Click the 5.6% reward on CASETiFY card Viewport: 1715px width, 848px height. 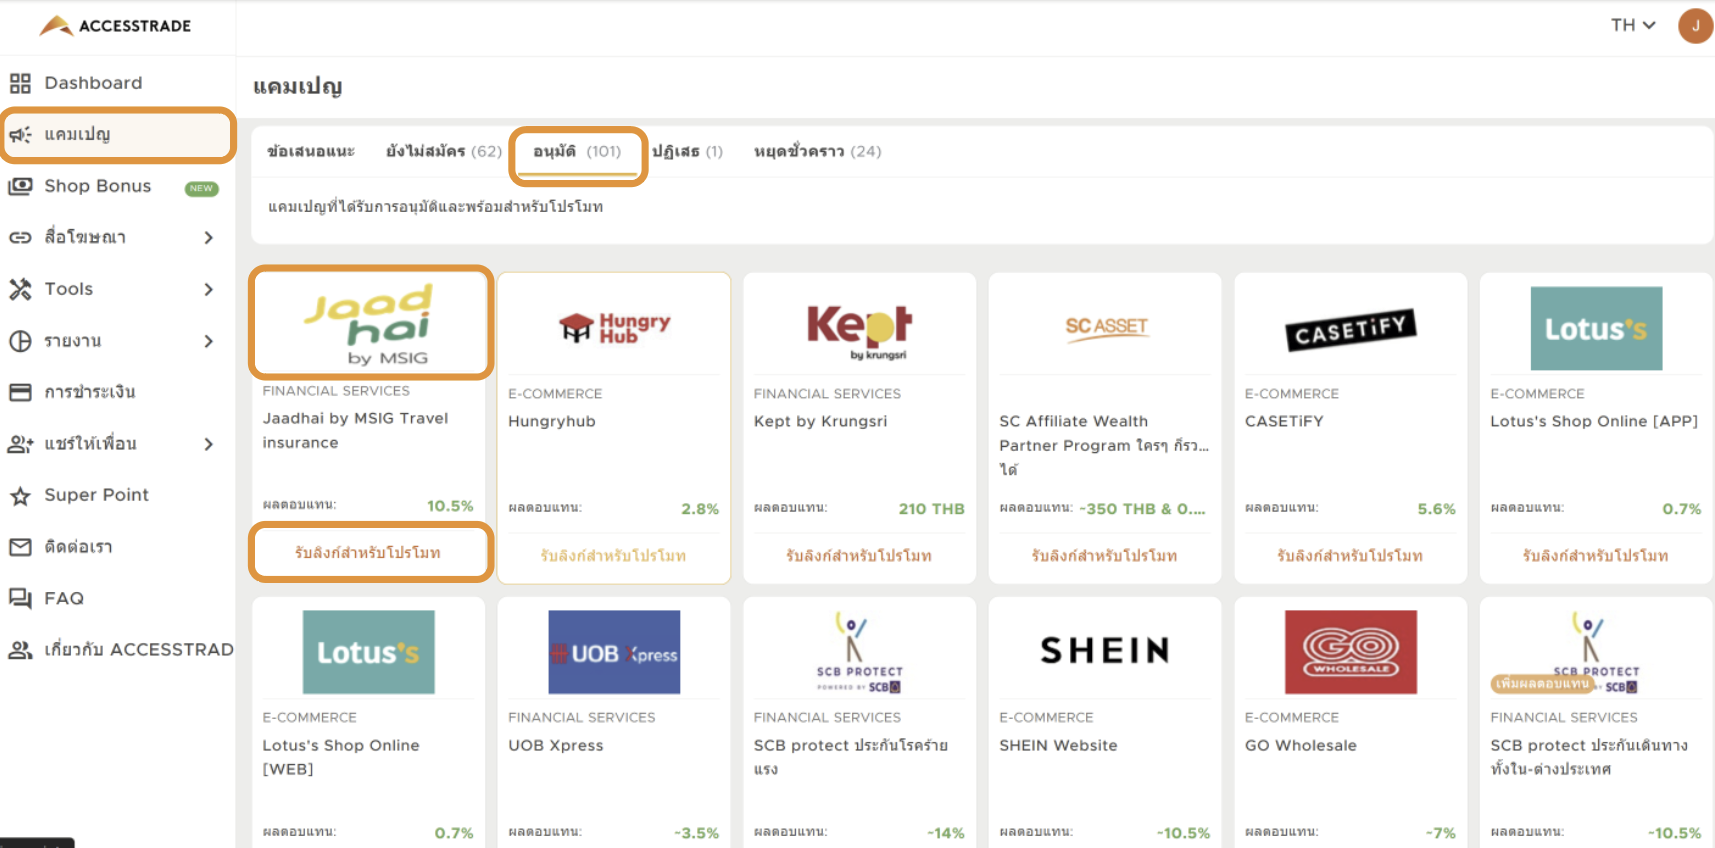[1436, 509]
